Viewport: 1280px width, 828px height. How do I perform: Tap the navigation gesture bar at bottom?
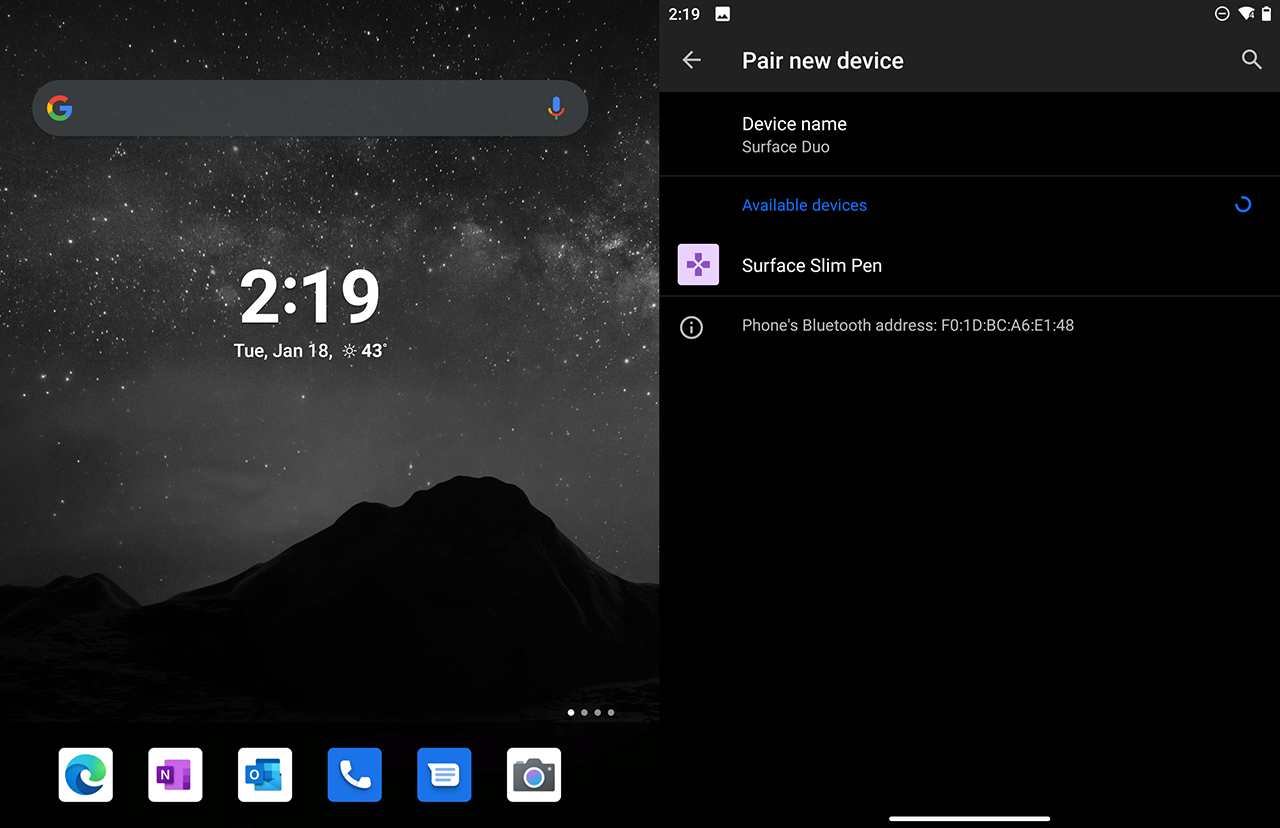(x=969, y=818)
